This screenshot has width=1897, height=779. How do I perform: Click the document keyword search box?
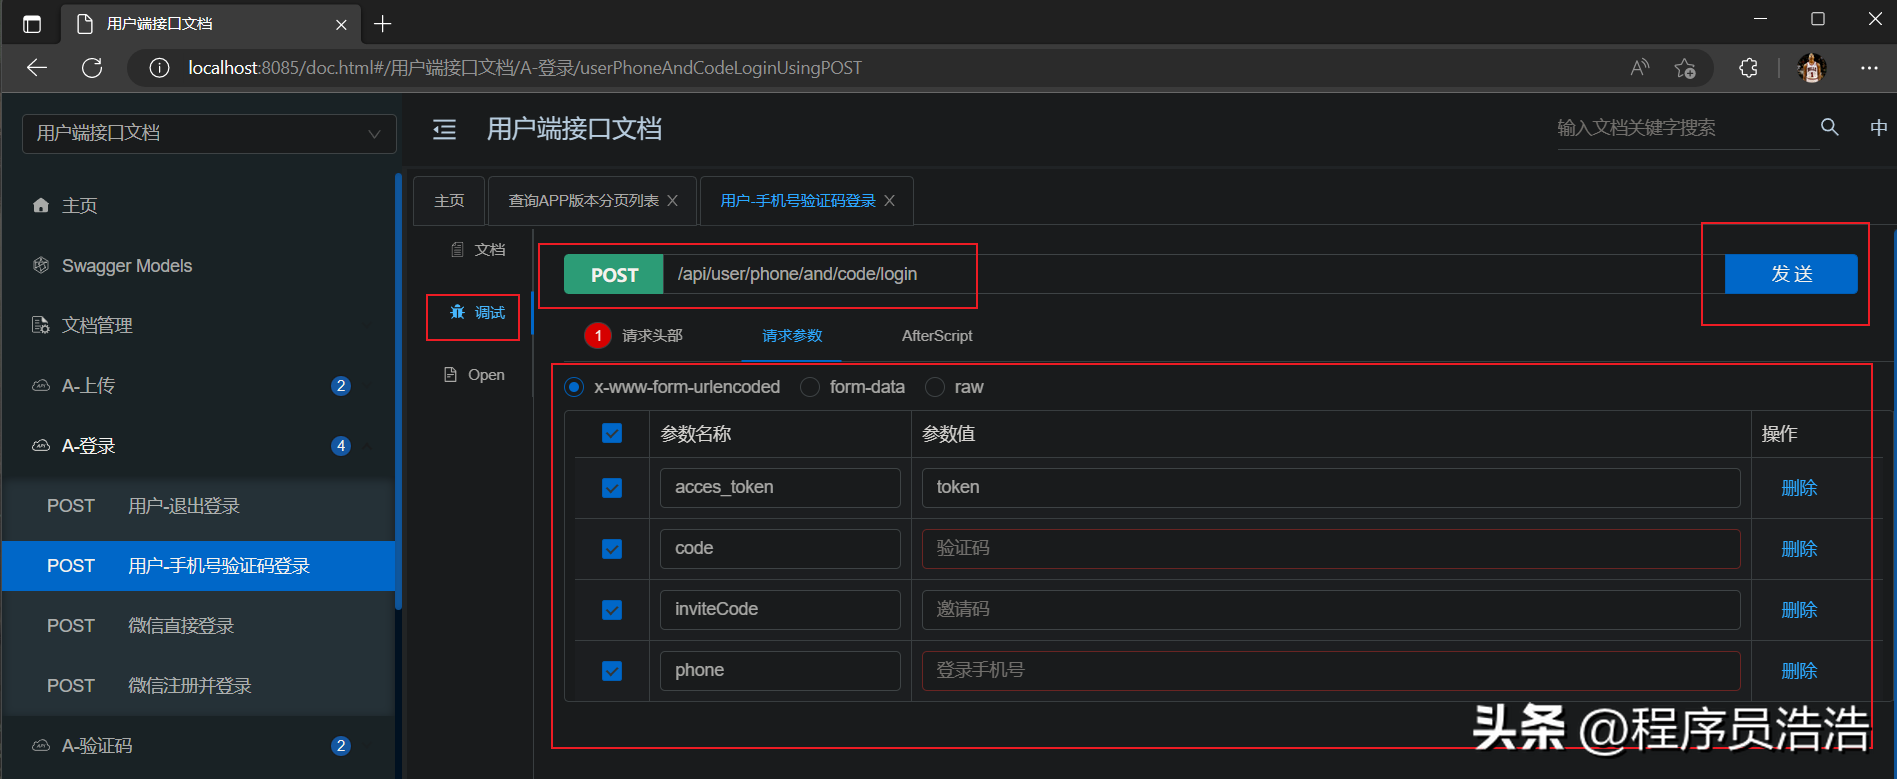coord(1687,128)
